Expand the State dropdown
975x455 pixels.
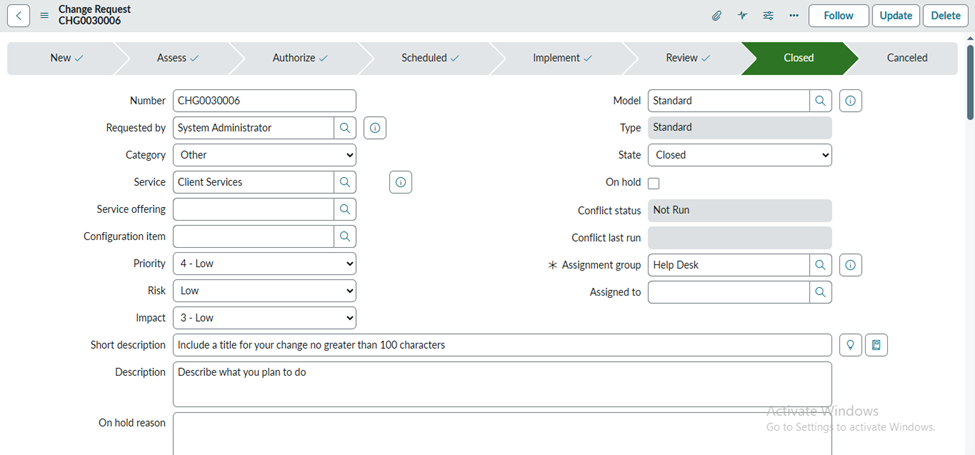(x=739, y=155)
